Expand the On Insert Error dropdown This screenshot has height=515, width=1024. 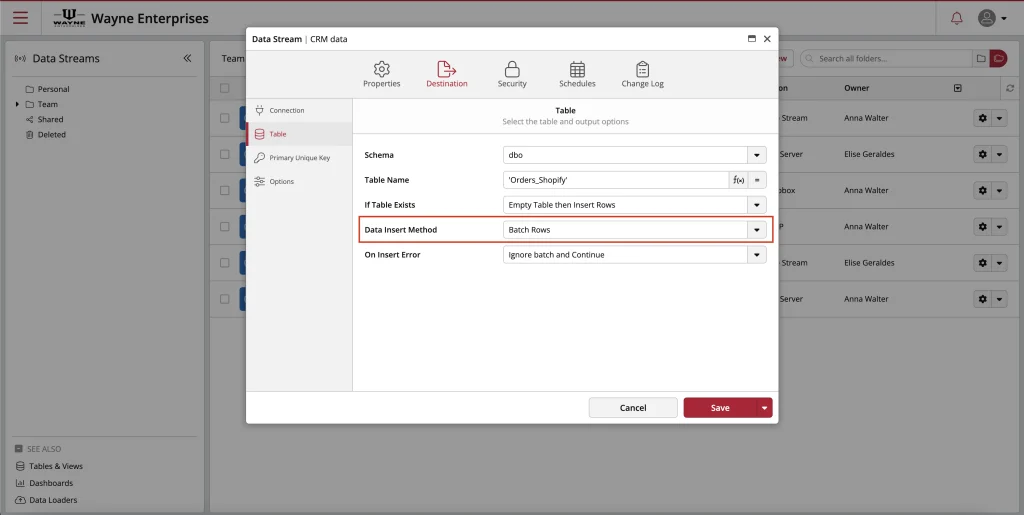[x=756, y=255]
